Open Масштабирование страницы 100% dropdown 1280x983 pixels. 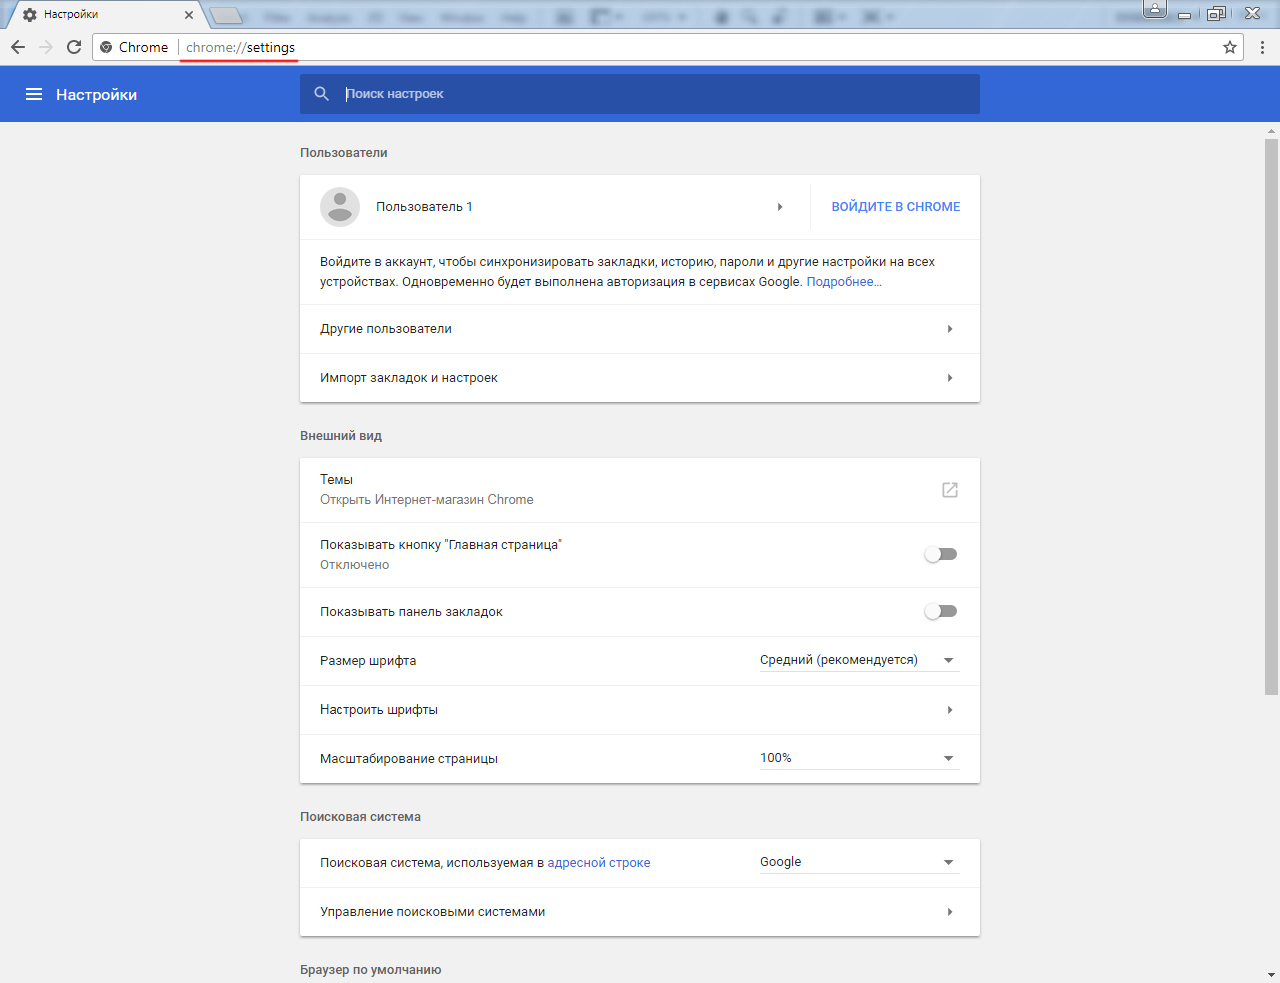[x=859, y=758]
